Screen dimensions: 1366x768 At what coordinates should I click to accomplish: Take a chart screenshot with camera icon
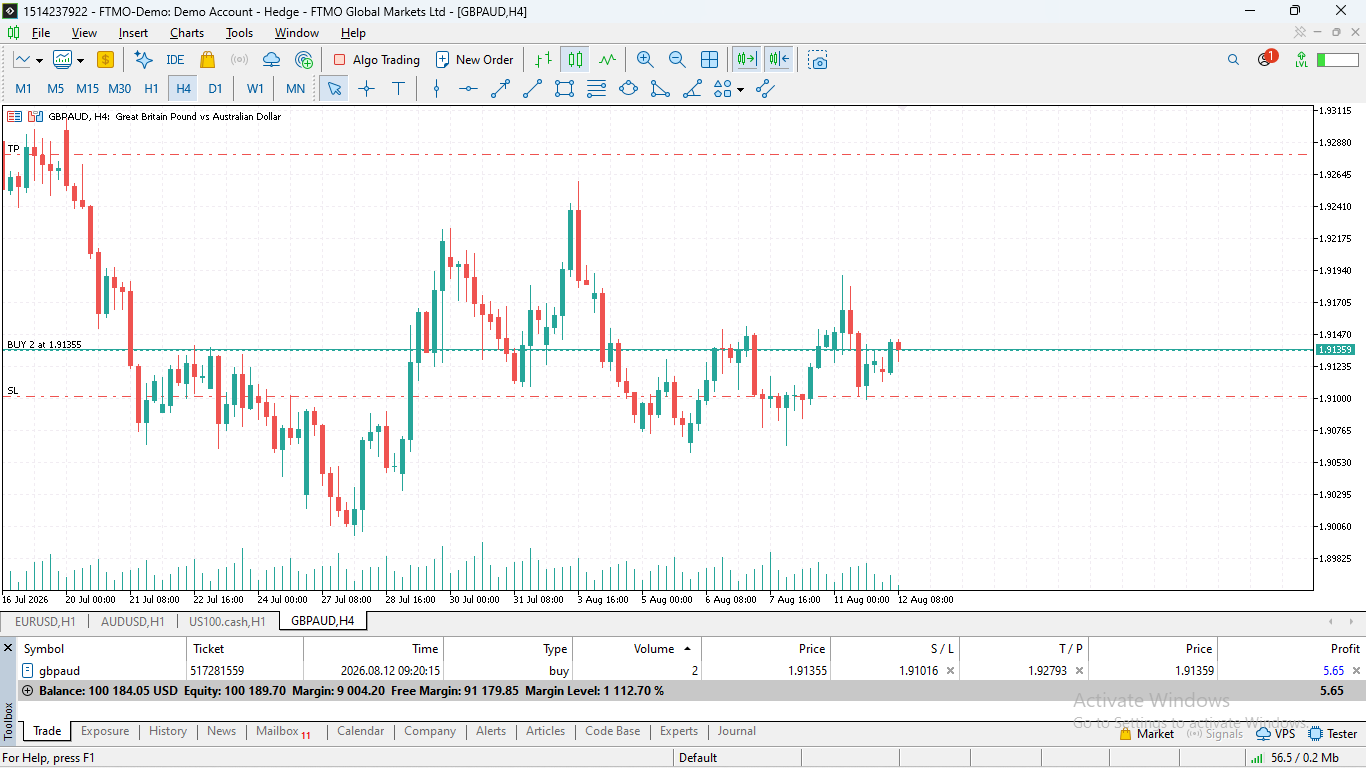click(818, 60)
